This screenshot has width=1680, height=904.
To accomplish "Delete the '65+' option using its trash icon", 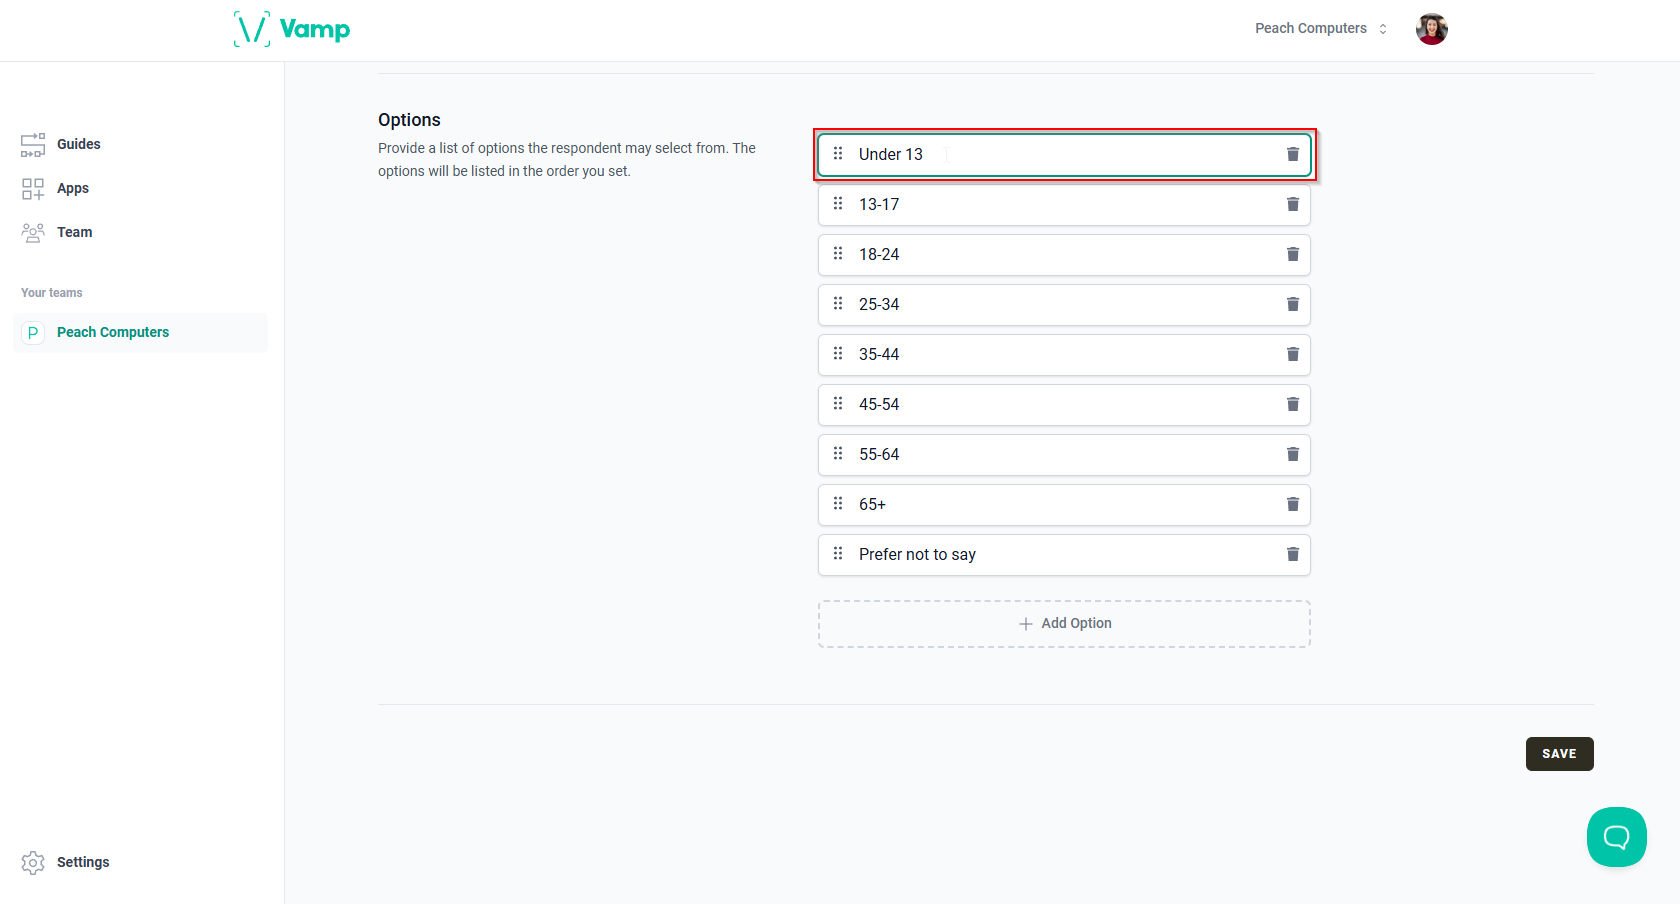I will pyautogui.click(x=1292, y=504).
